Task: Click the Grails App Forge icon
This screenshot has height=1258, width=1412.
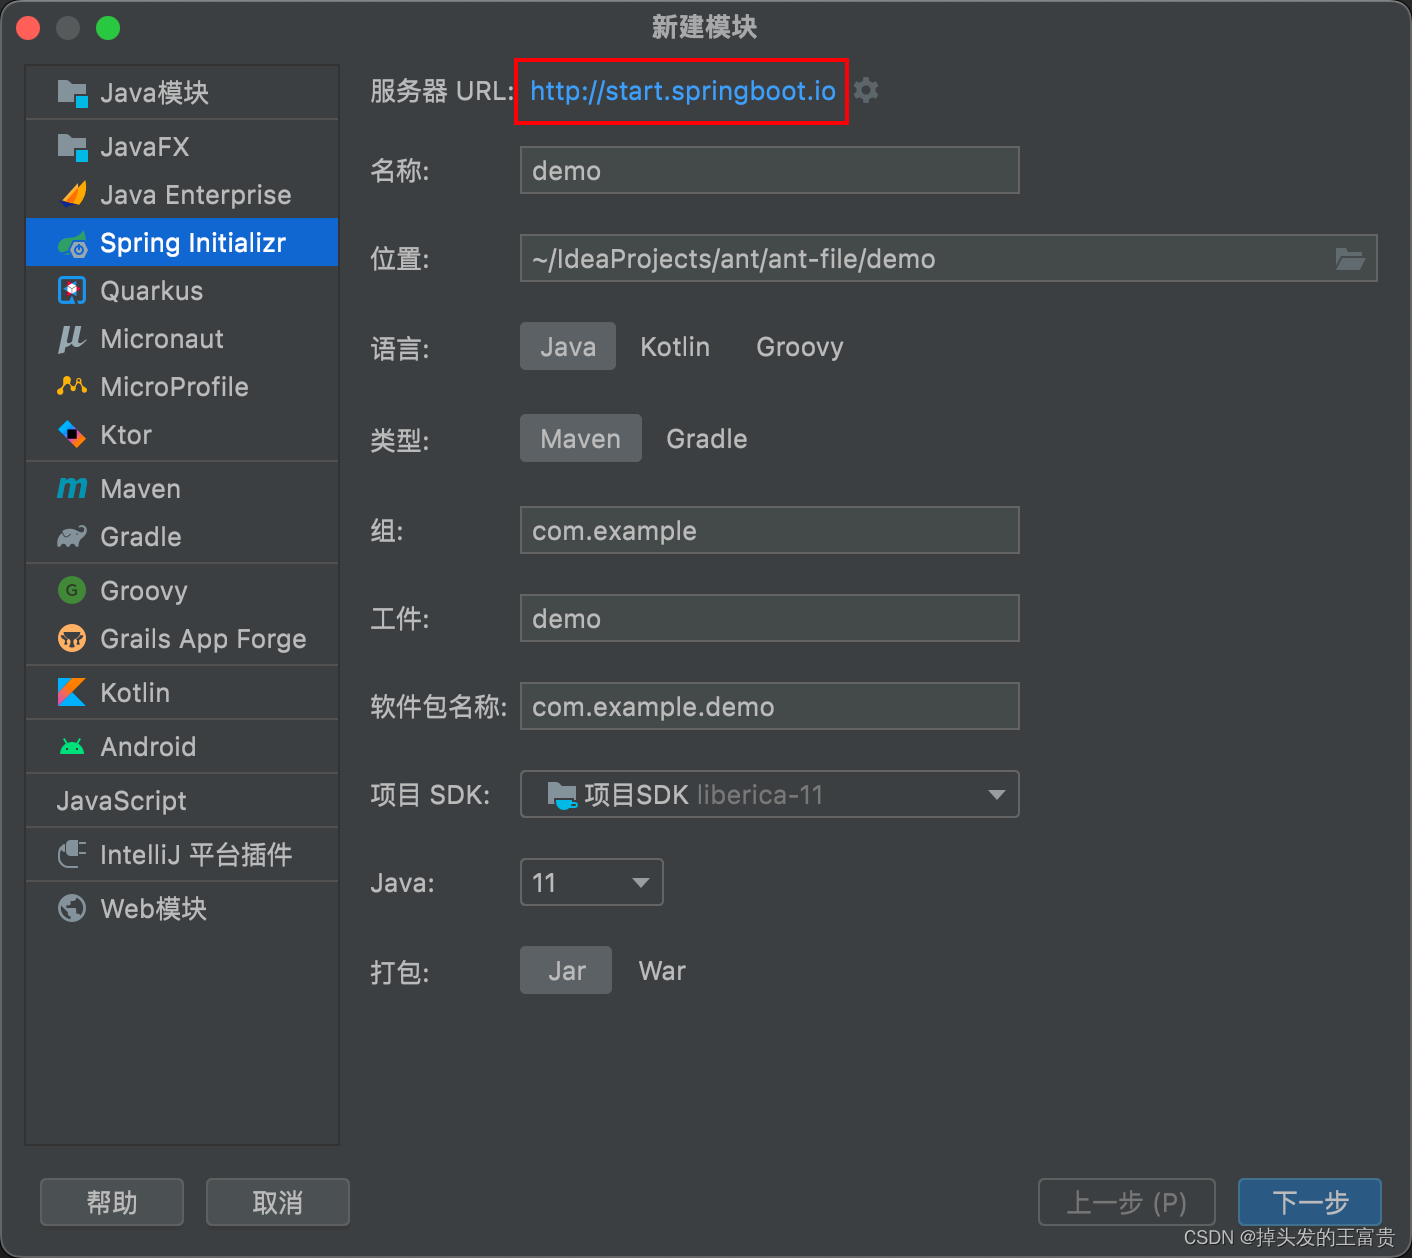Action: coord(72,638)
